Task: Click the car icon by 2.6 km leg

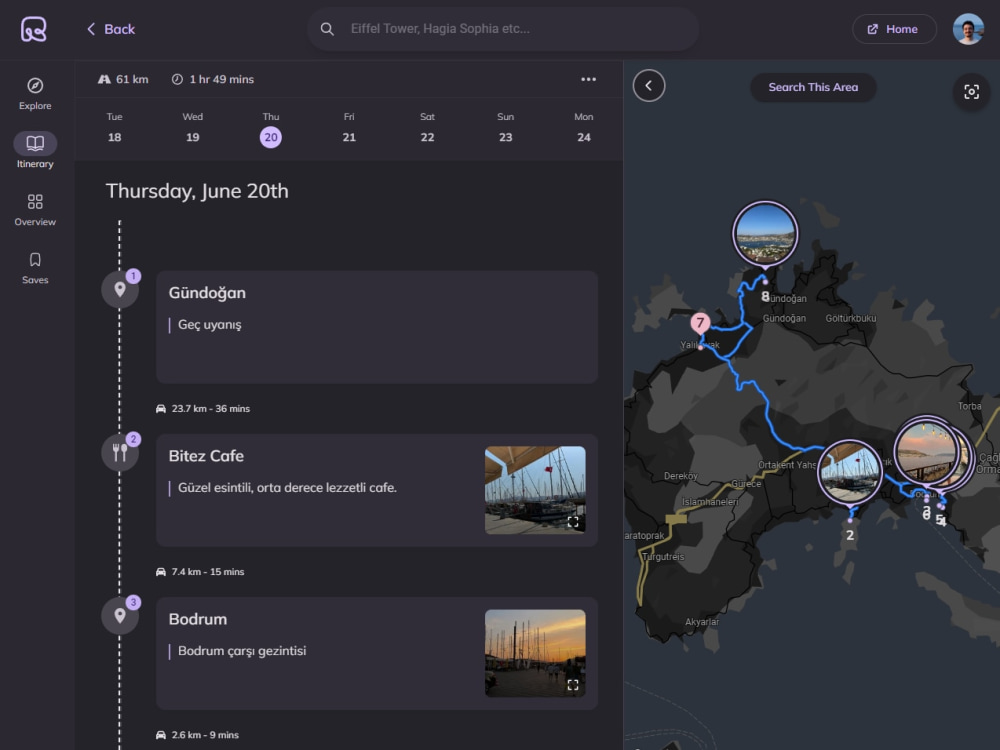Action: coord(161,735)
